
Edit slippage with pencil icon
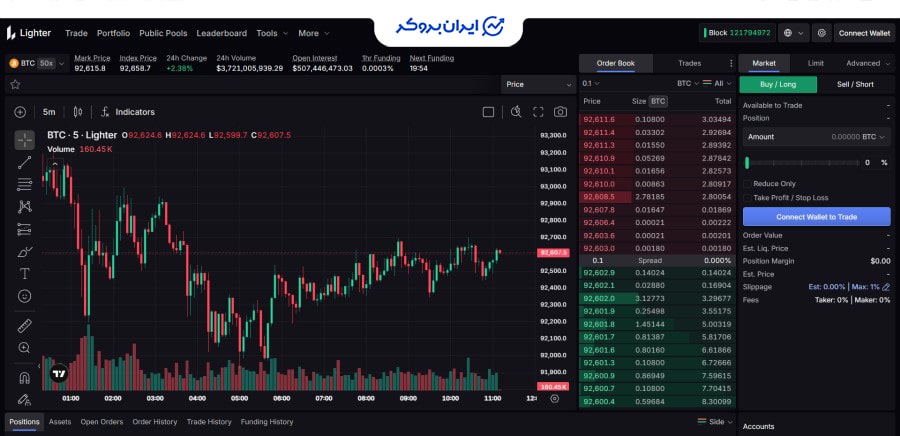[886, 287]
